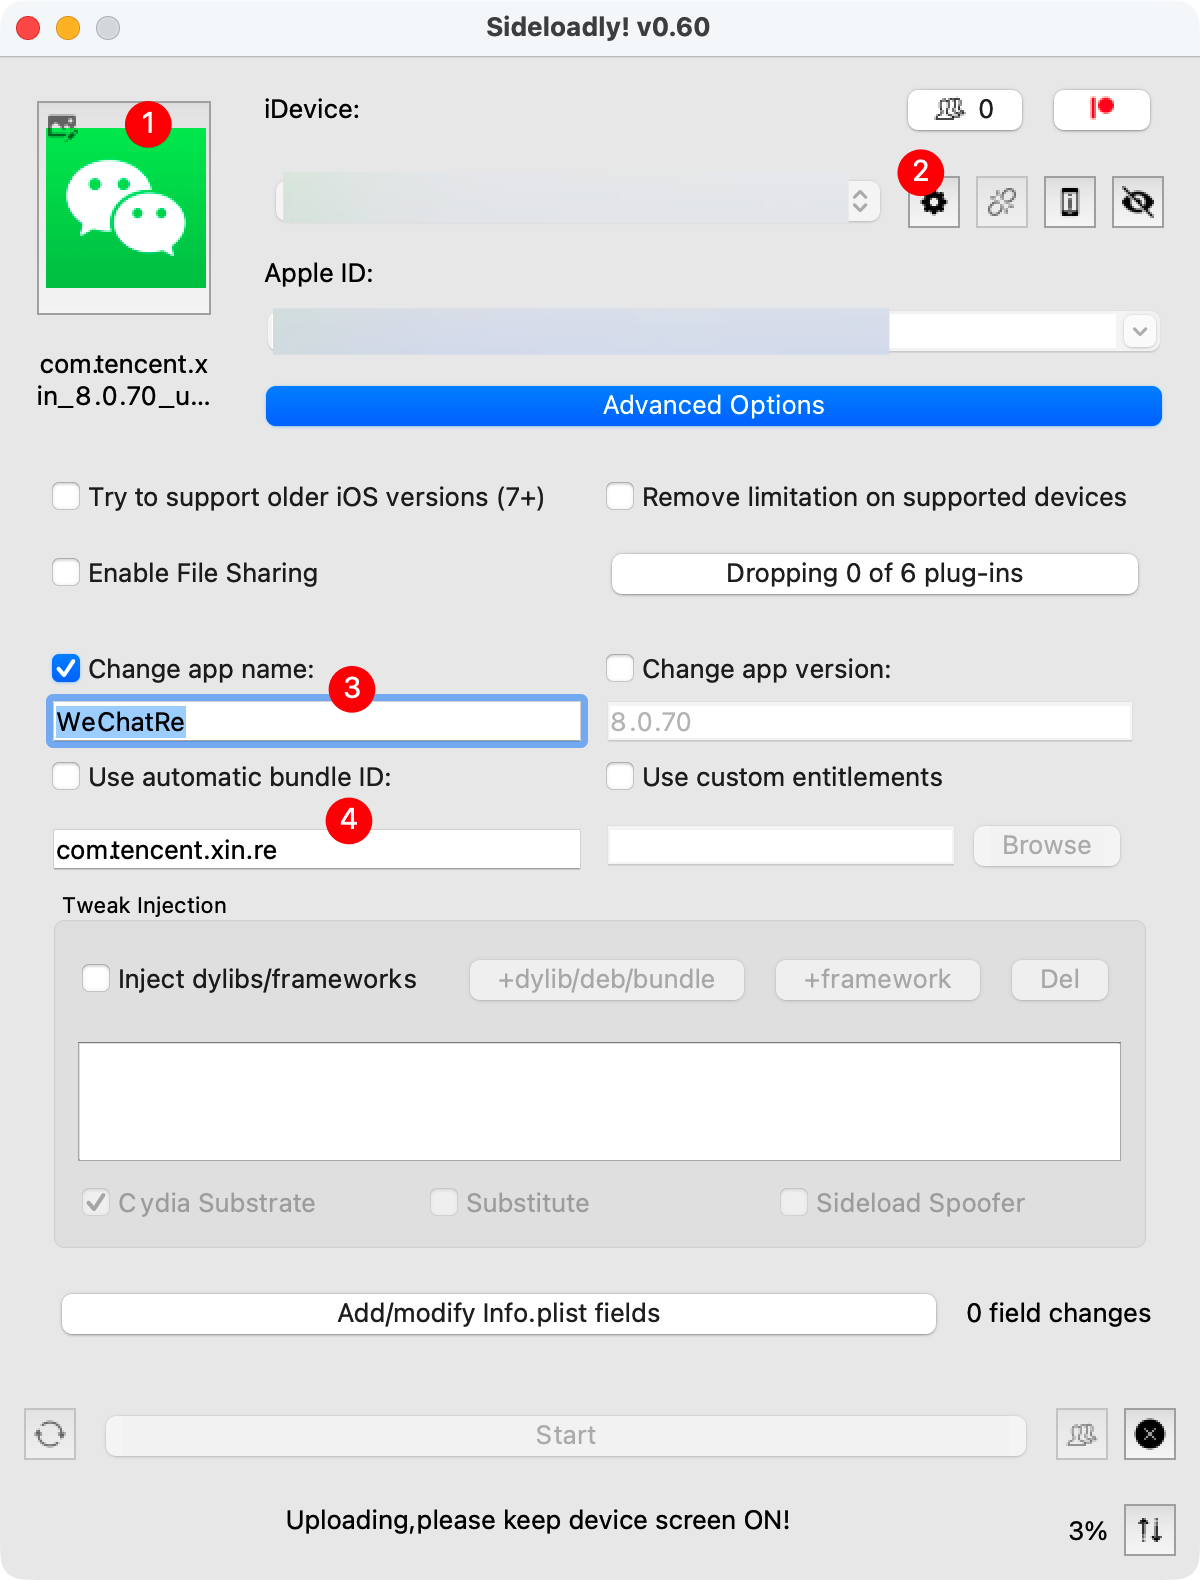Click Add/modify Info.plist fields button
This screenshot has height=1580, width=1200.
(x=498, y=1313)
